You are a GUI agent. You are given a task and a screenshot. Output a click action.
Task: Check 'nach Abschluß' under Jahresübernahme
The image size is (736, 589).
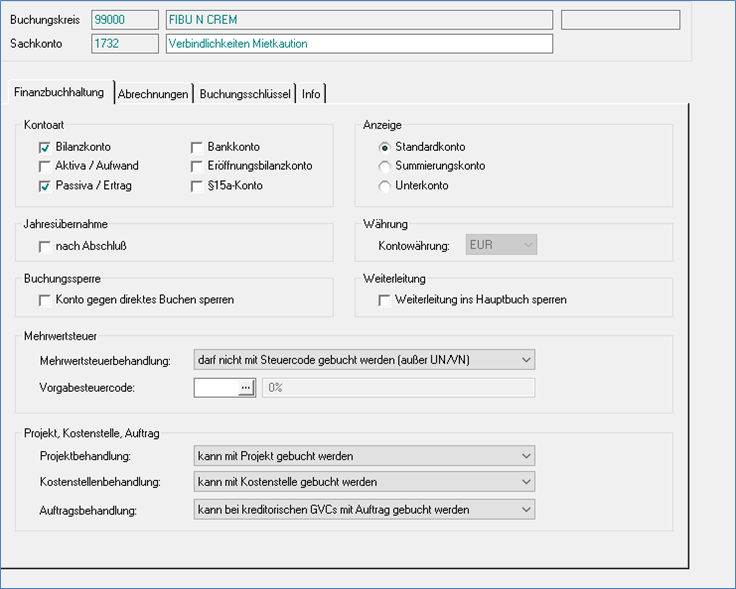[x=44, y=246]
